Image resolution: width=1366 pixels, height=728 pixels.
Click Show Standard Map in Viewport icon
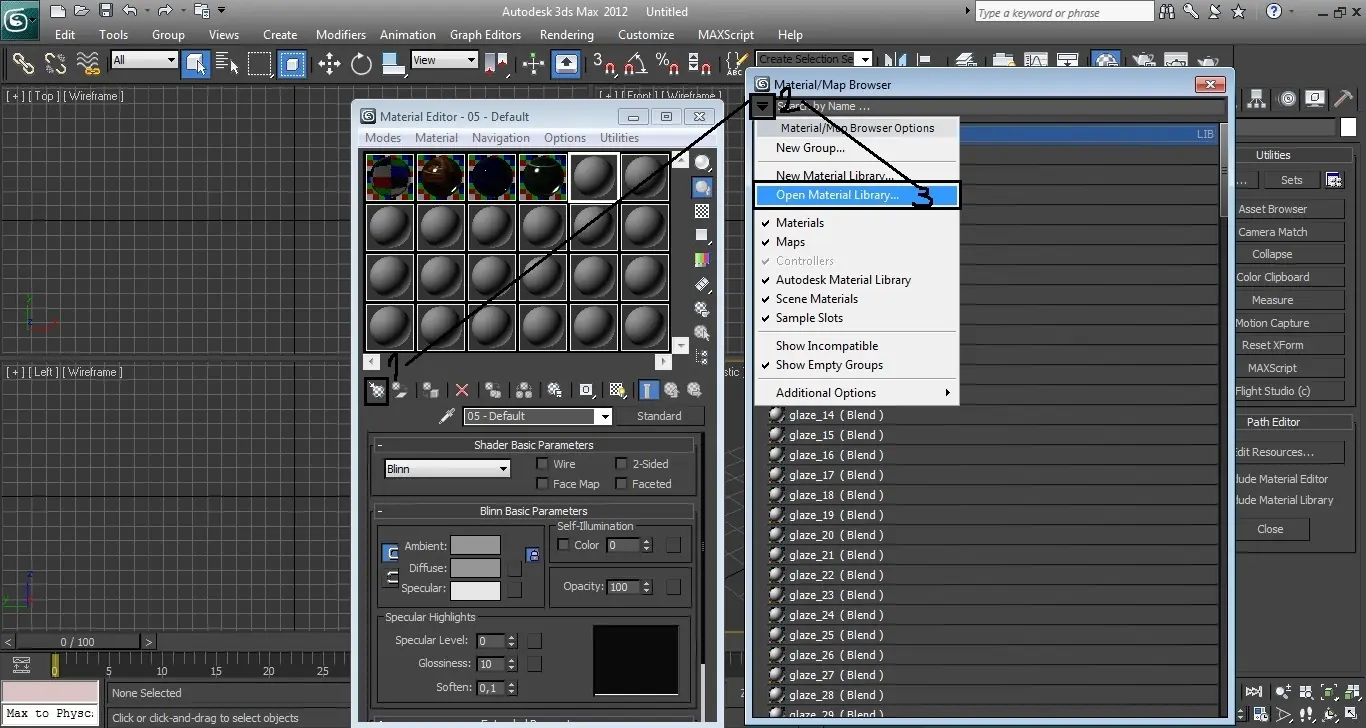(x=618, y=391)
